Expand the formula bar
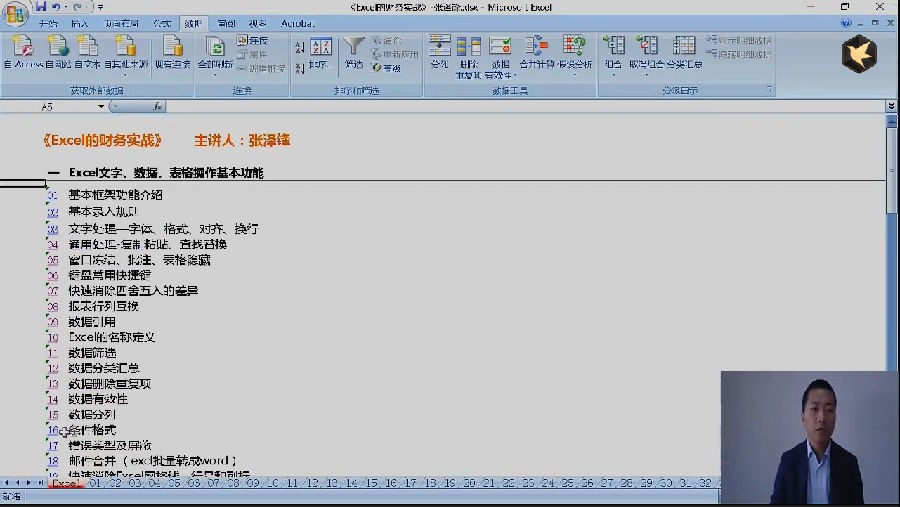The image size is (900, 507). [891, 106]
